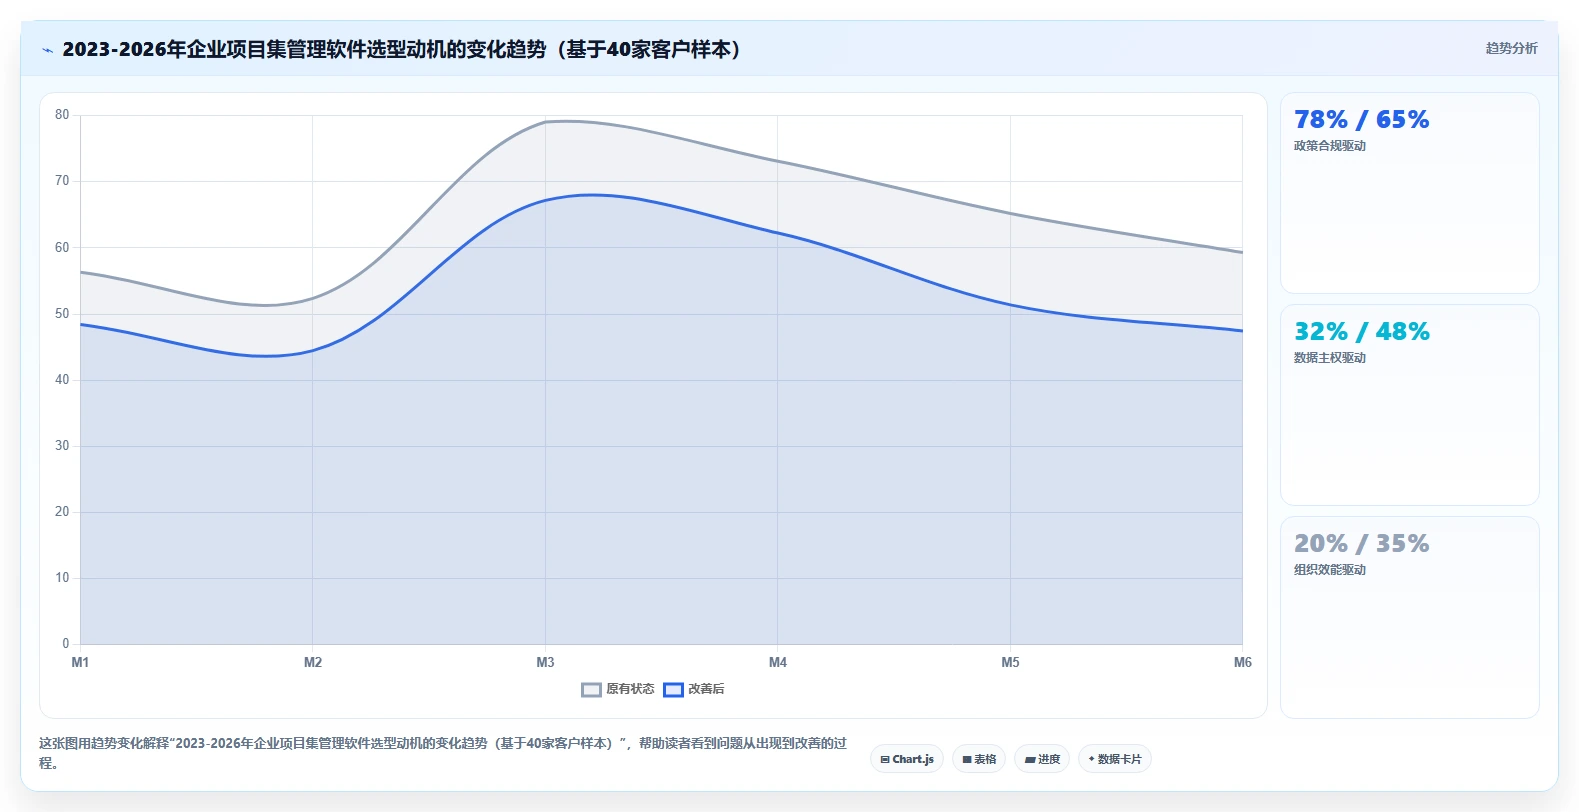
Task: Click the 0 y-axis value
Action: point(66,643)
